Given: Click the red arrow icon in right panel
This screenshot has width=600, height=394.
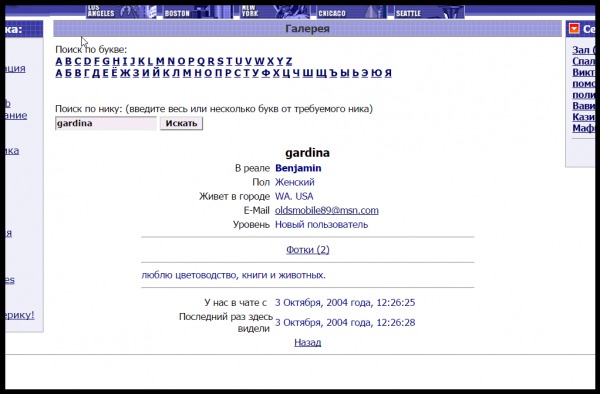Looking at the screenshot, I should click(x=574, y=29).
